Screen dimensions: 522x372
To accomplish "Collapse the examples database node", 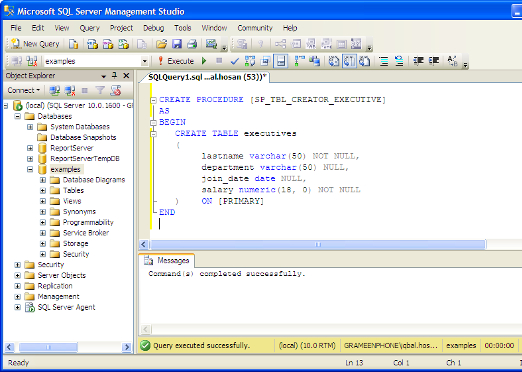I will click(30, 169).
